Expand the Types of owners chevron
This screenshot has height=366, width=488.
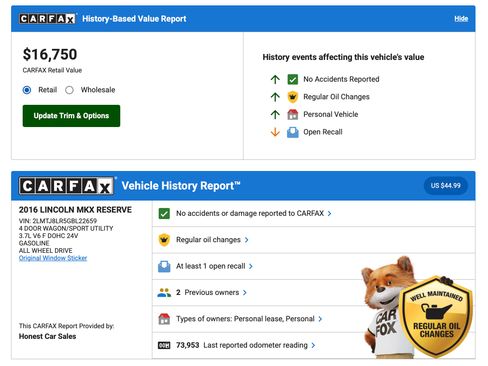[320, 319]
